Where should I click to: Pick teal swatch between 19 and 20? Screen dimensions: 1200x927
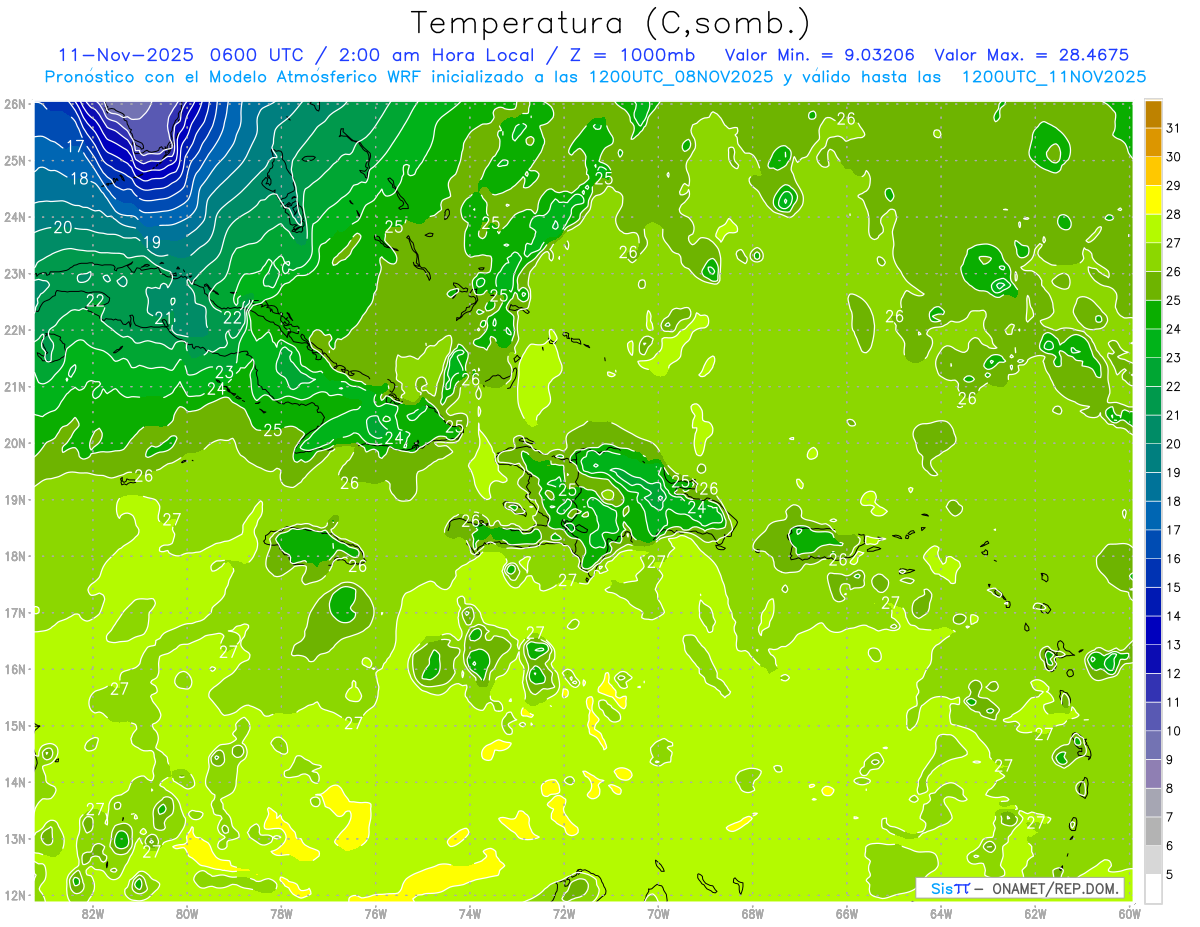pos(1153,458)
